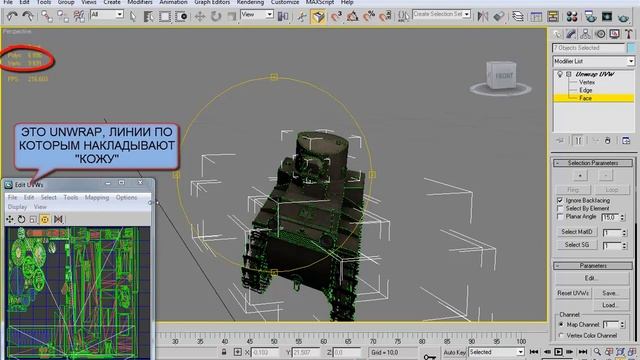This screenshot has width=640, height=360.
Task: Toggle the Angle Snap icon
Action: click(x=352, y=16)
